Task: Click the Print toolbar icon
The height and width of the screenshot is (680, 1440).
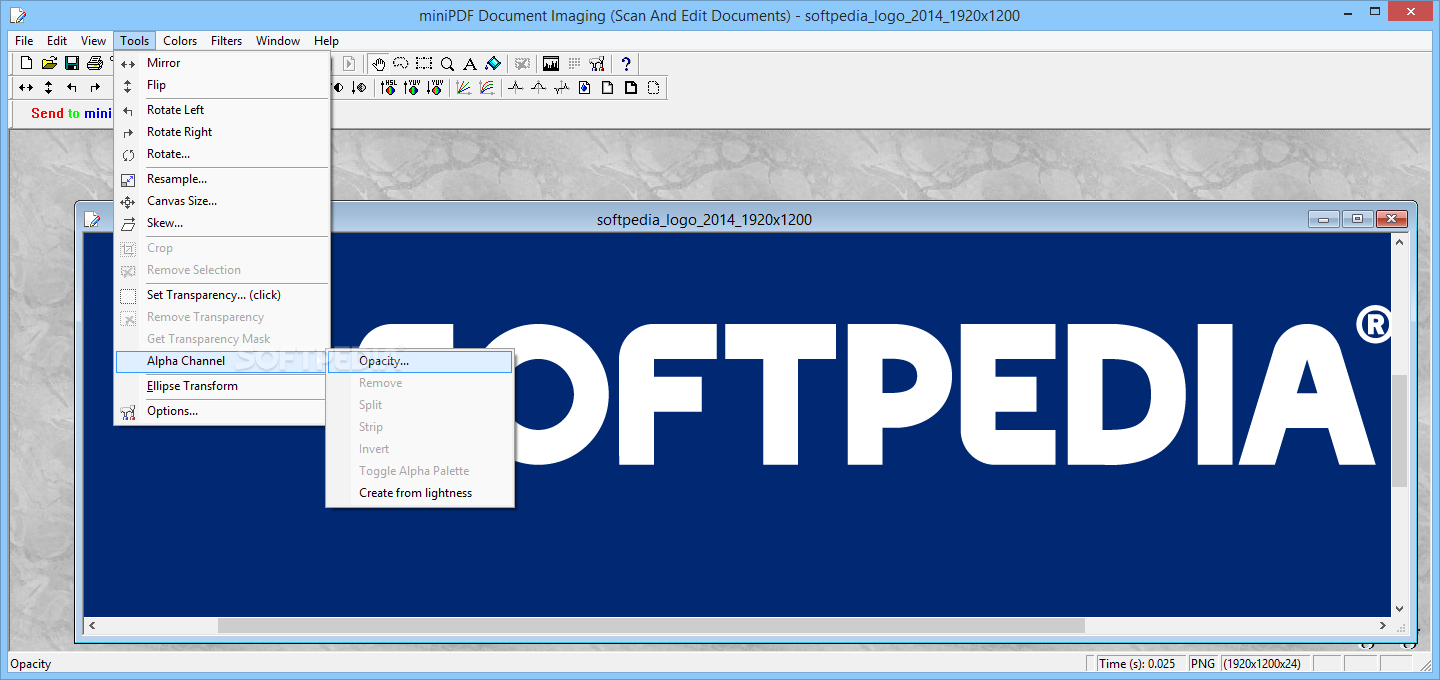Action: point(95,63)
